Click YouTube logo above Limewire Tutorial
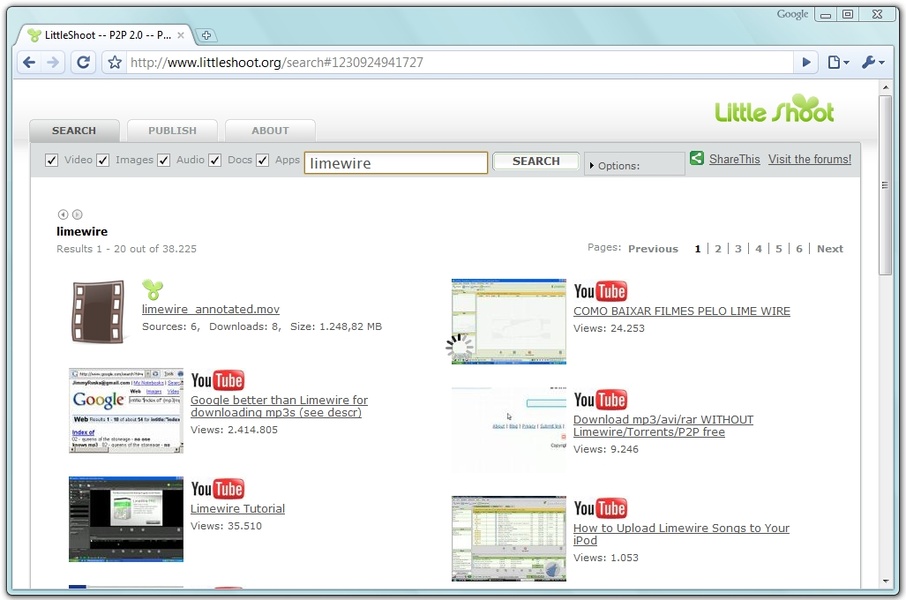The image size is (906, 600). click(x=217, y=489)
